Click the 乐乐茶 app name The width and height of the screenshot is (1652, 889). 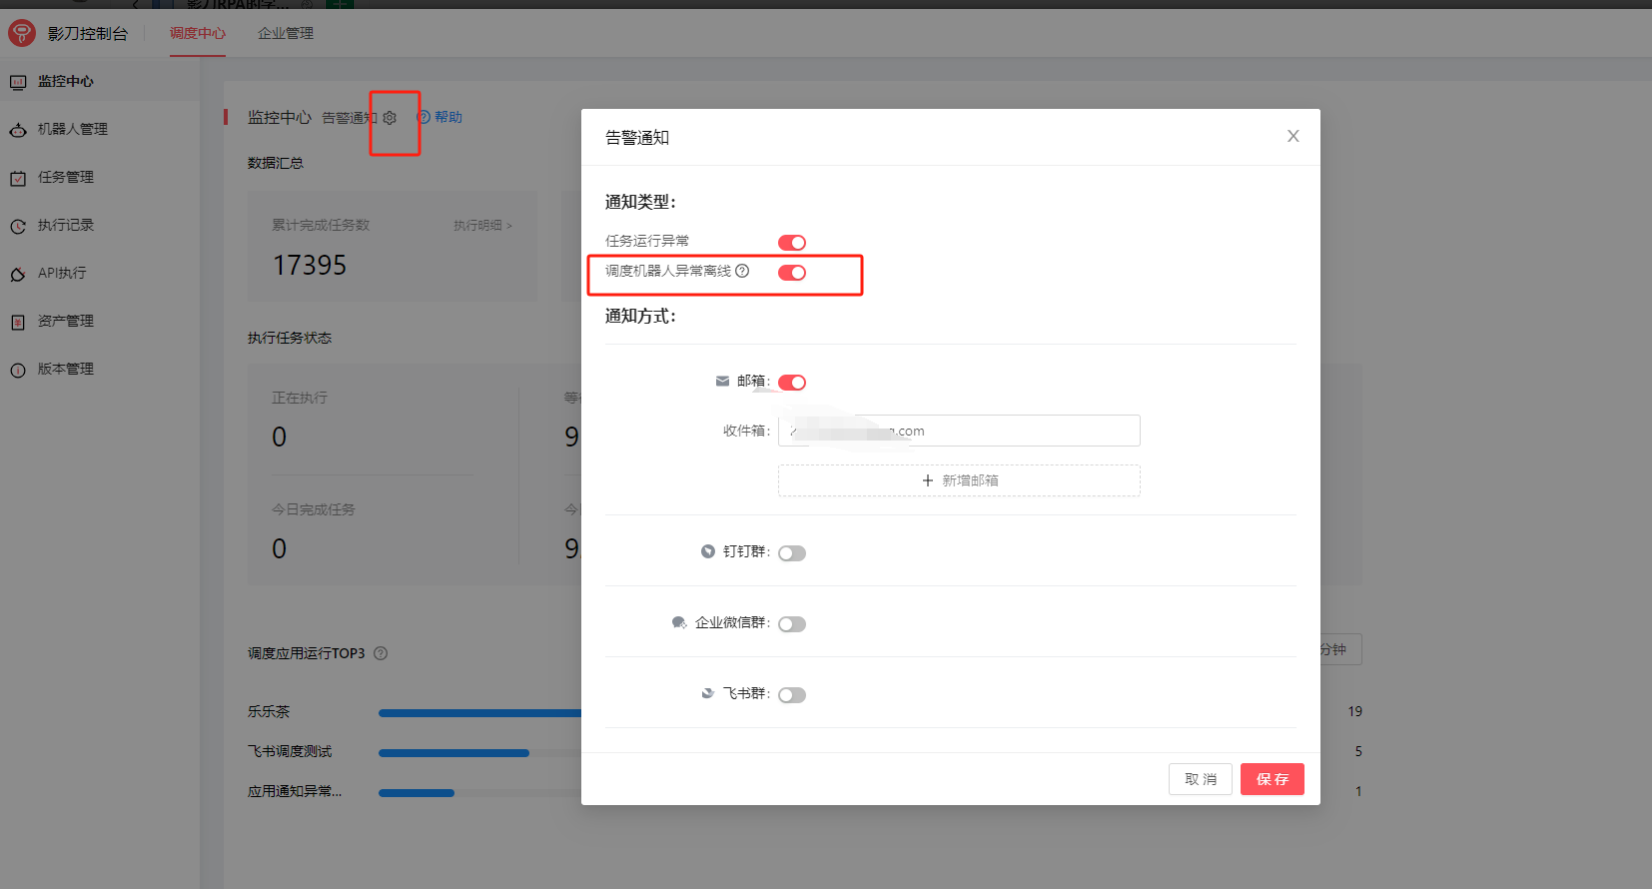(x=269, y=712)
